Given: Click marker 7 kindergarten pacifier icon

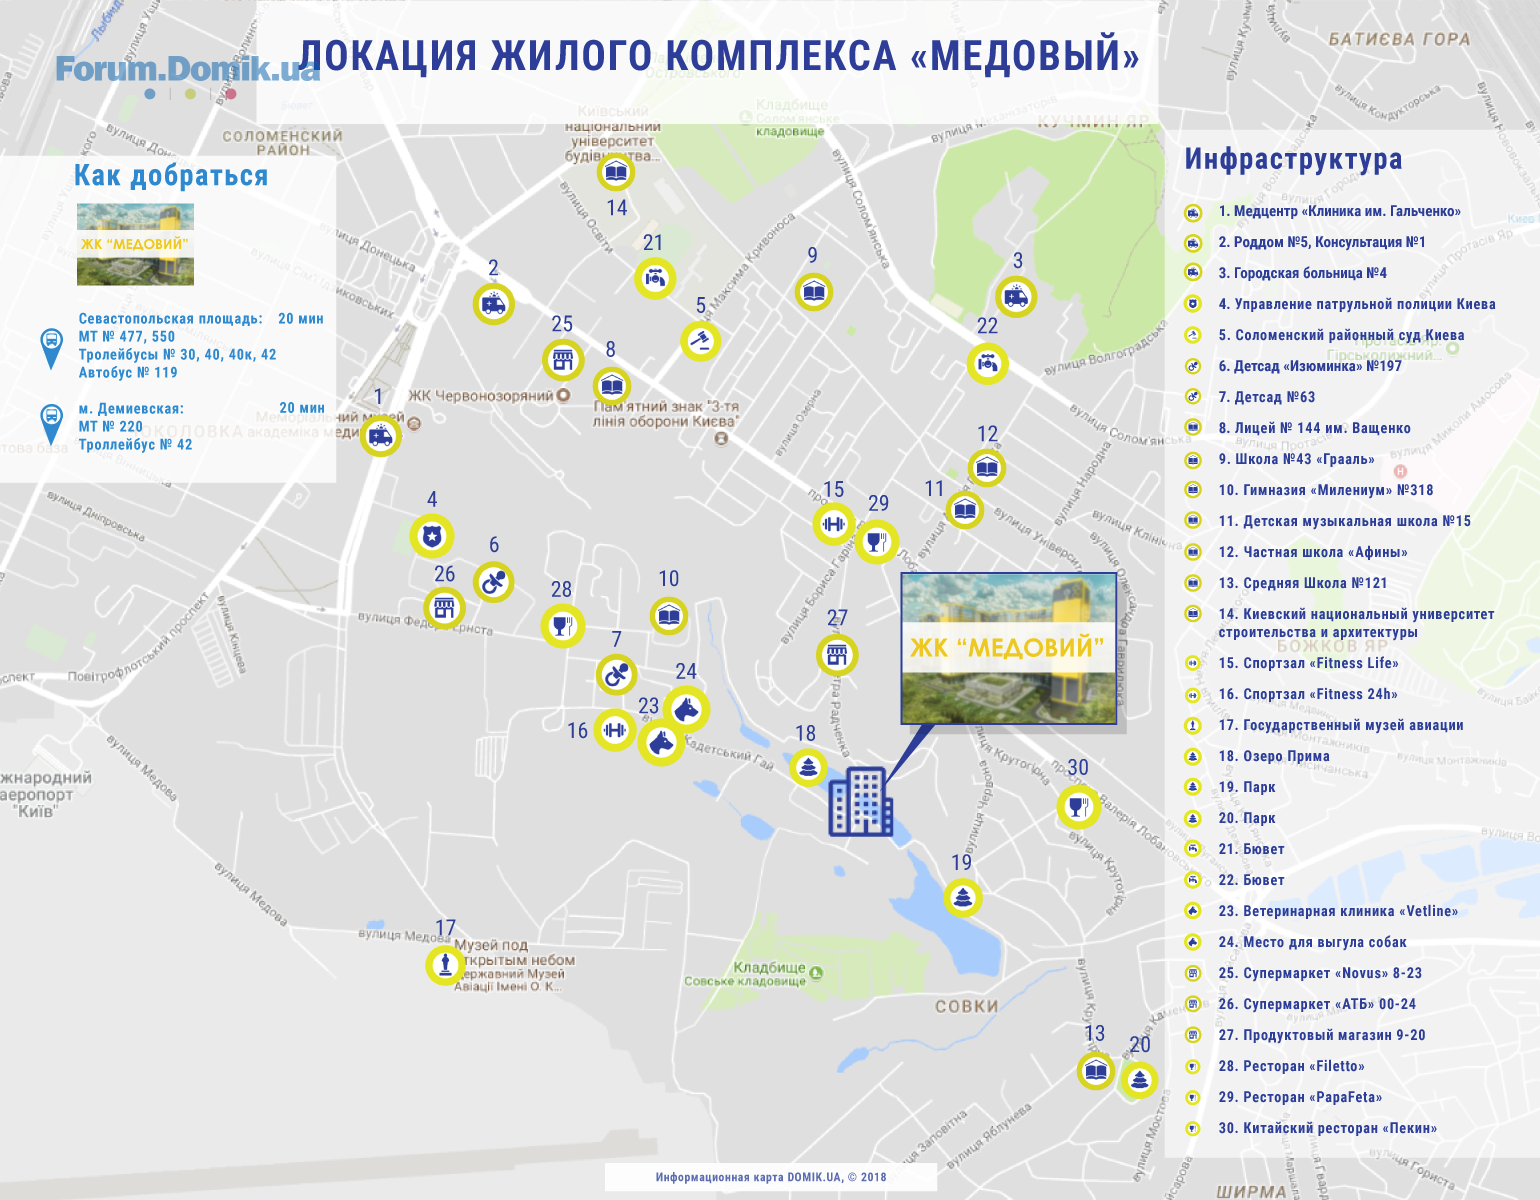Looking at the screenshot, I should [x=617, y=675].
